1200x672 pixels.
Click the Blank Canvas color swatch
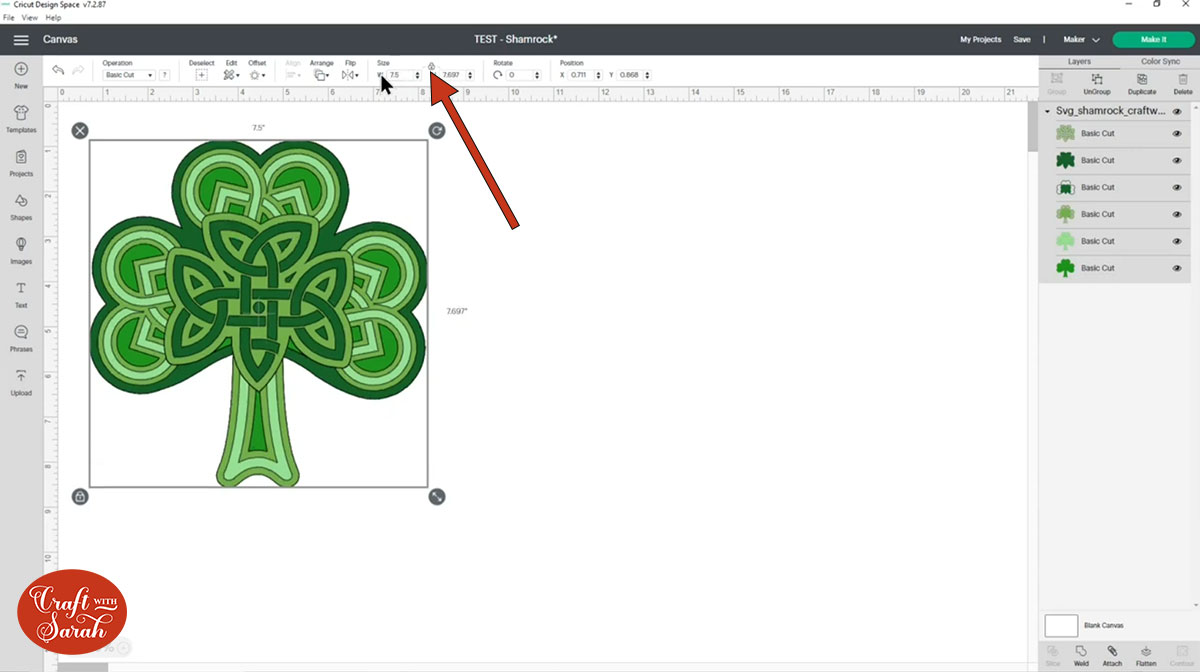click(x=1061, y=625)
